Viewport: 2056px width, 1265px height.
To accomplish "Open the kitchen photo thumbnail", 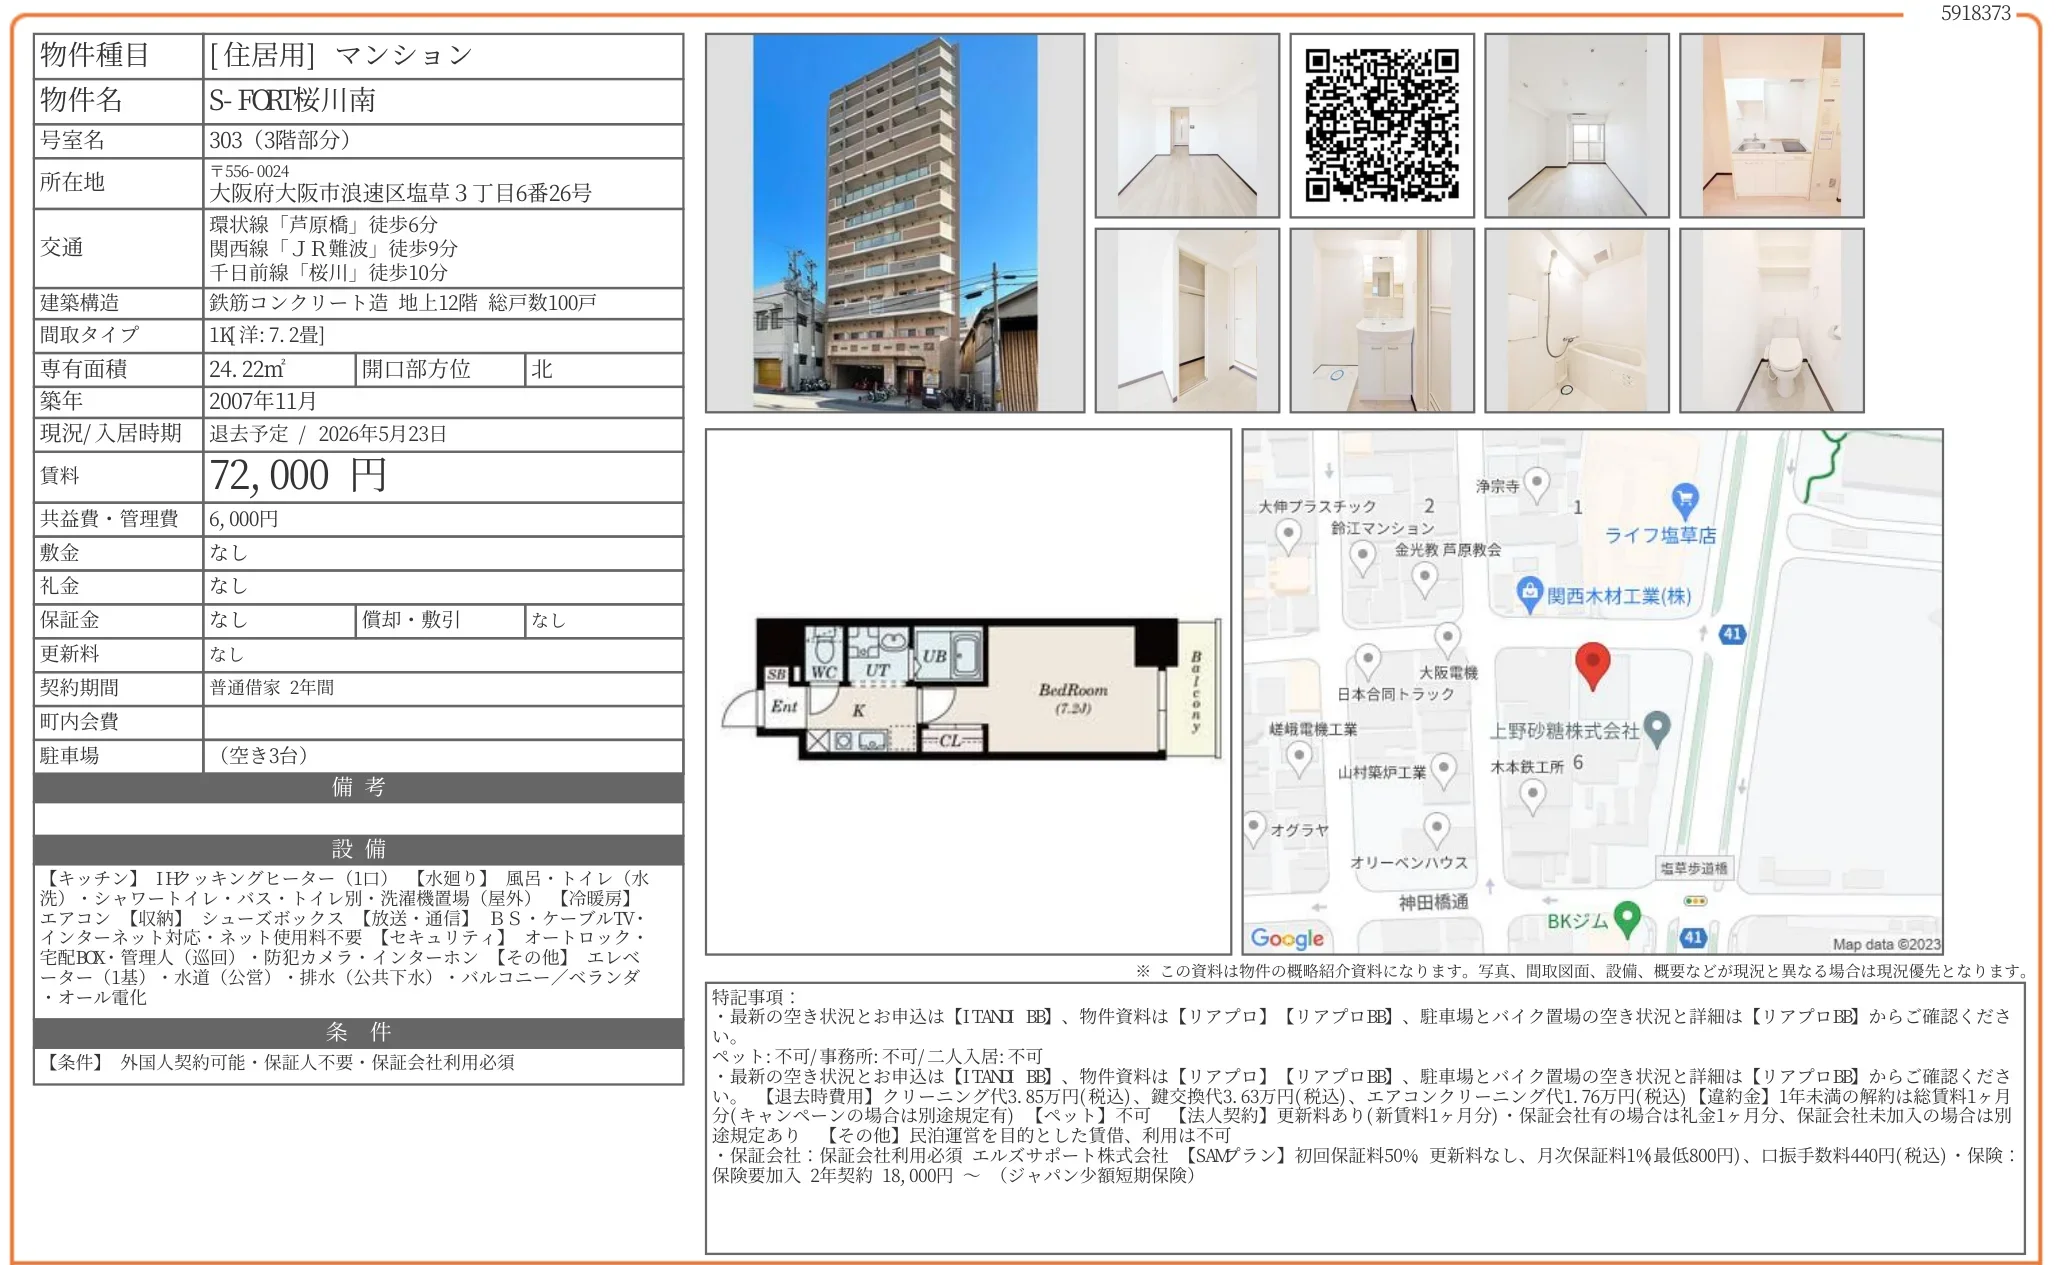I will click(x=1771, y=125).
